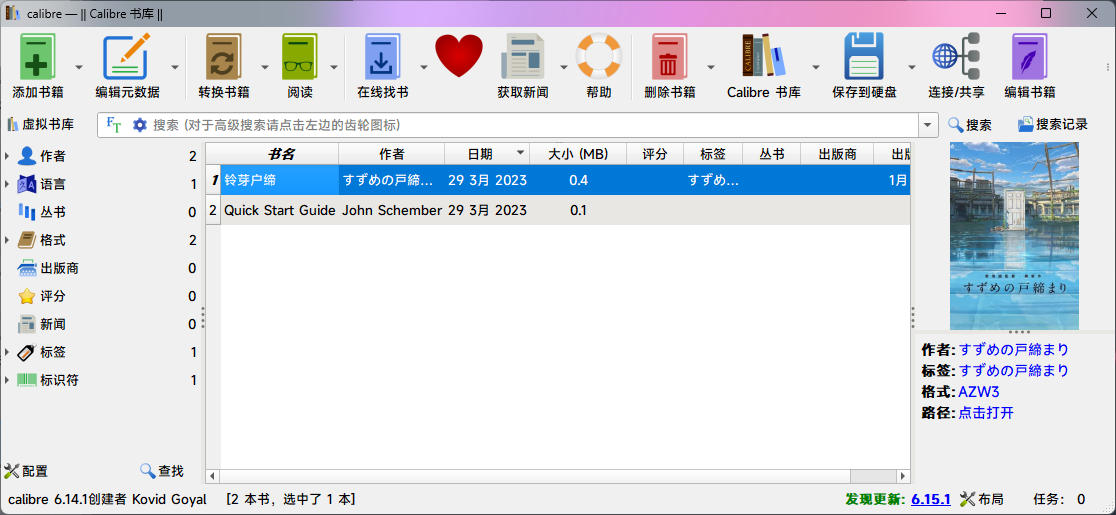1116x515 pixels.
Task: Open dropdown arrow next to 保存到硬盘
Action: pos(912,68)
